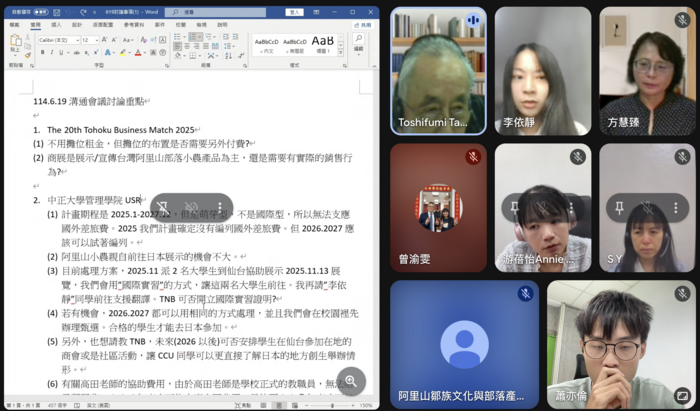Screen dimensions: 700x411
Task: Switch to the 插入 (Insert) tab
Action: 56,25
